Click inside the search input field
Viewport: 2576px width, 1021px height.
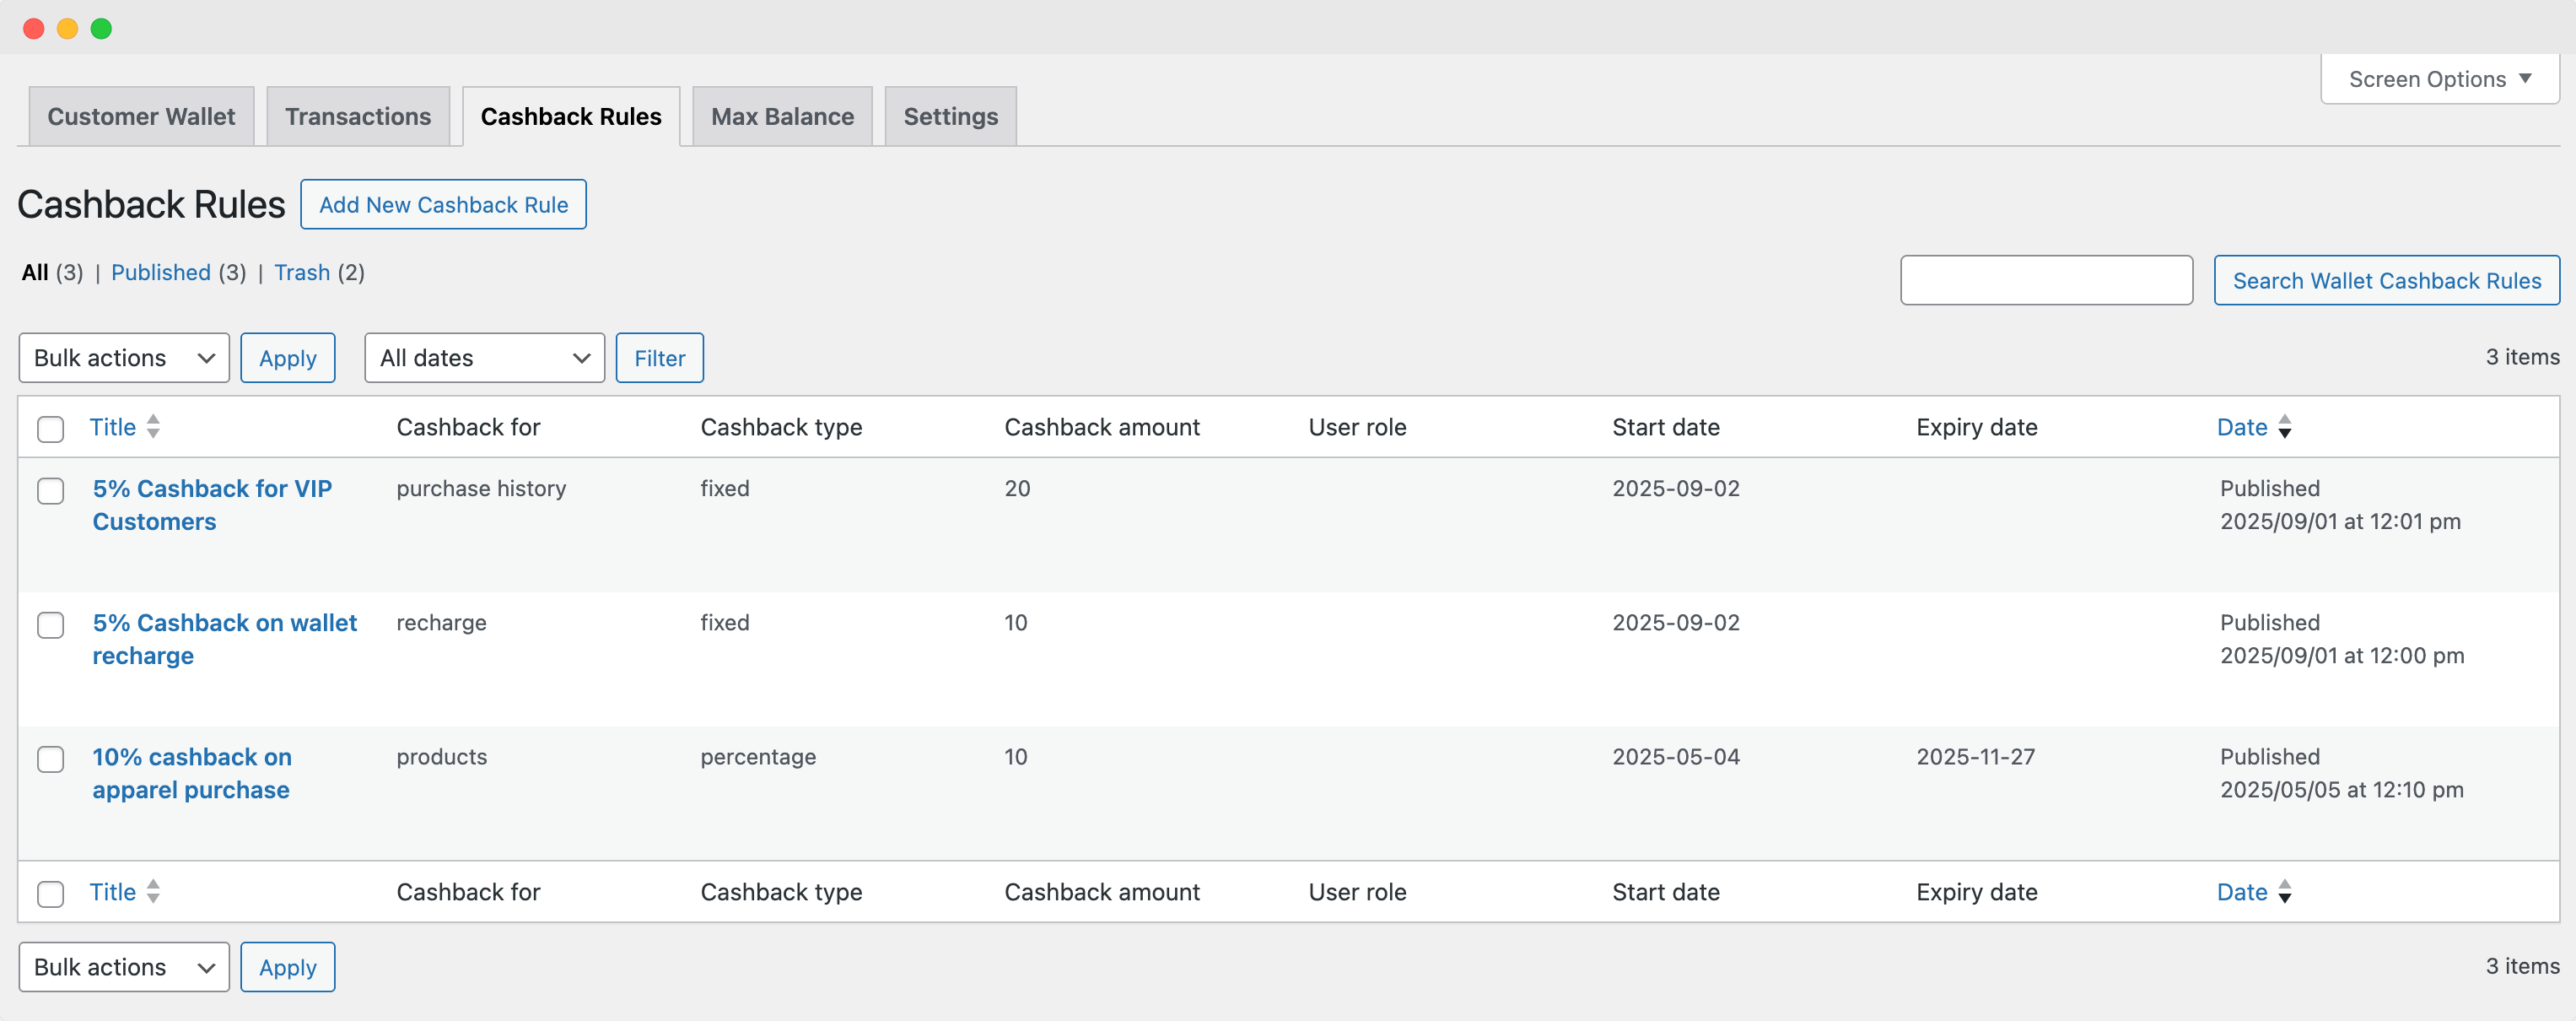pyautogui.click(x=2046, y=280)
